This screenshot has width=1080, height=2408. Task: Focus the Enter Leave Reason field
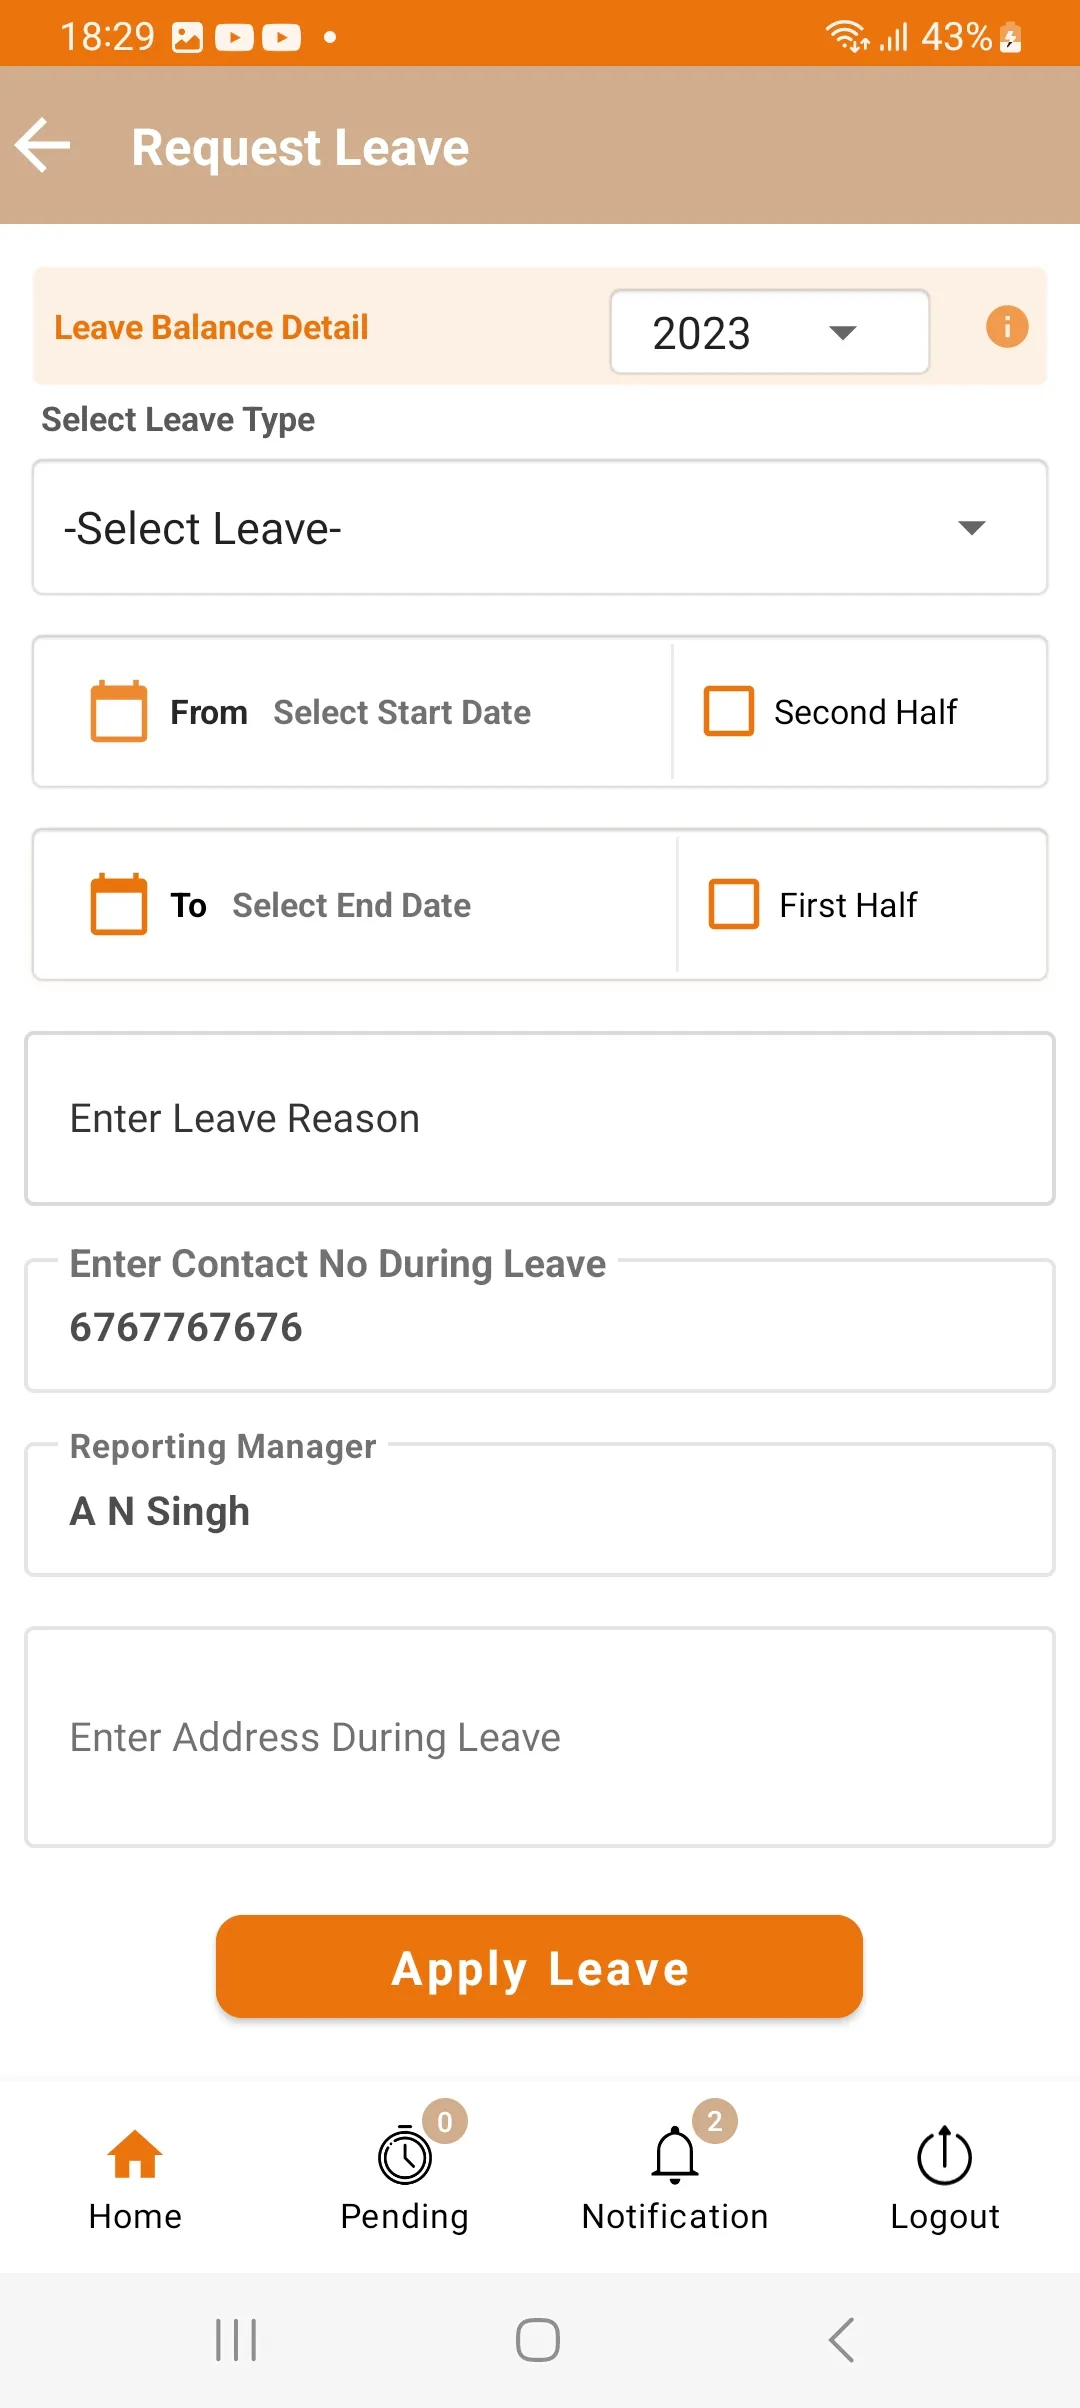540,1118
